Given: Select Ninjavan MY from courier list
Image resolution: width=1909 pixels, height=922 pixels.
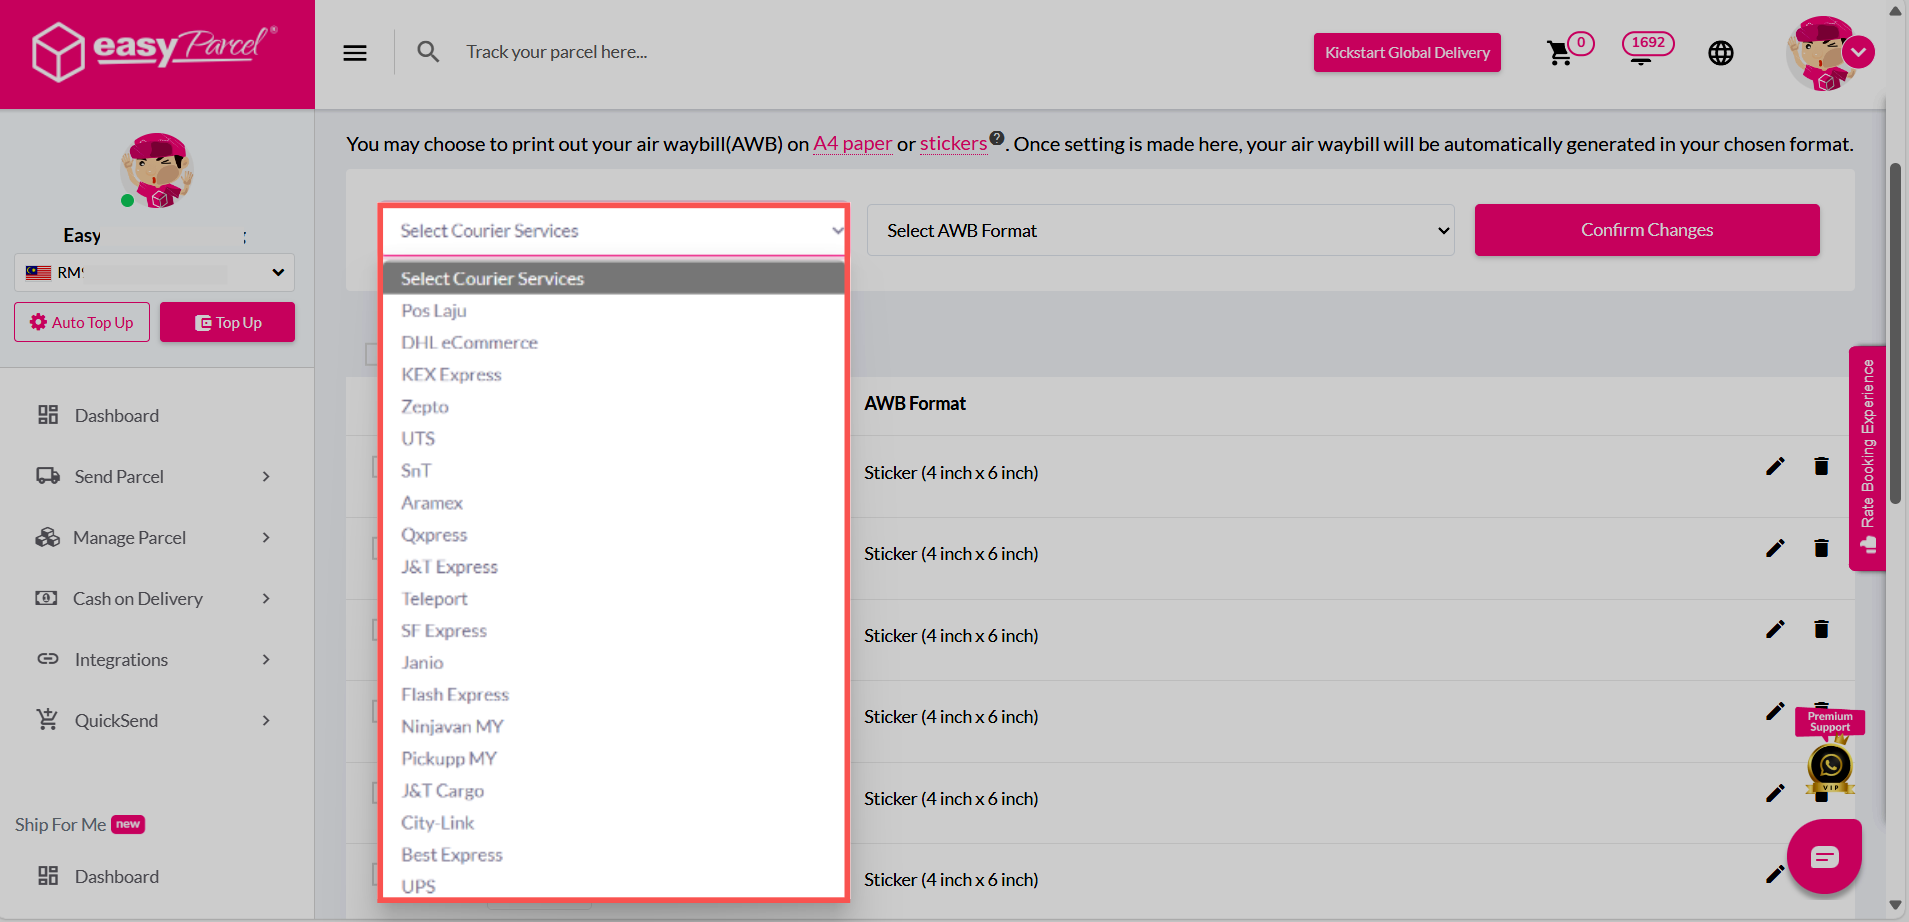Looking at the screenshot, I should click(614, 727).
